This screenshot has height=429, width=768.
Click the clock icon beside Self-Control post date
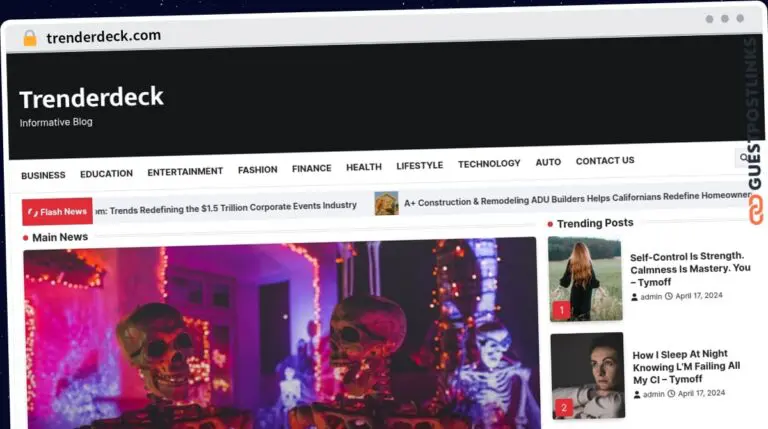pos(669,296)
